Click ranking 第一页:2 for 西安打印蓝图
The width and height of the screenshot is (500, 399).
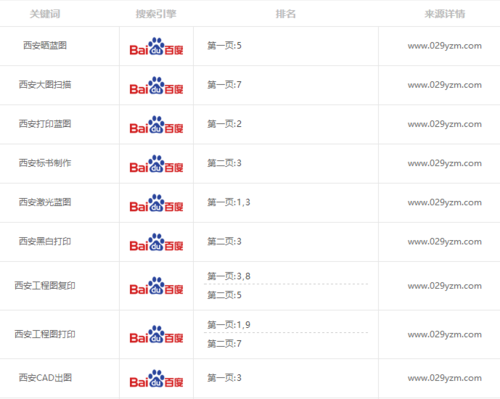coord(224,124)
